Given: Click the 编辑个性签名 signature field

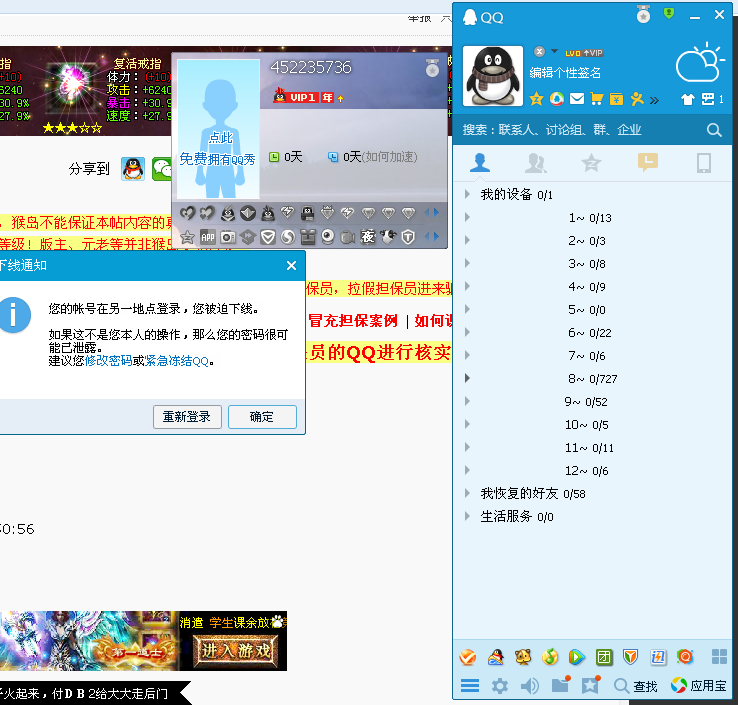Looking at the screenshot, I should point(565,73).
